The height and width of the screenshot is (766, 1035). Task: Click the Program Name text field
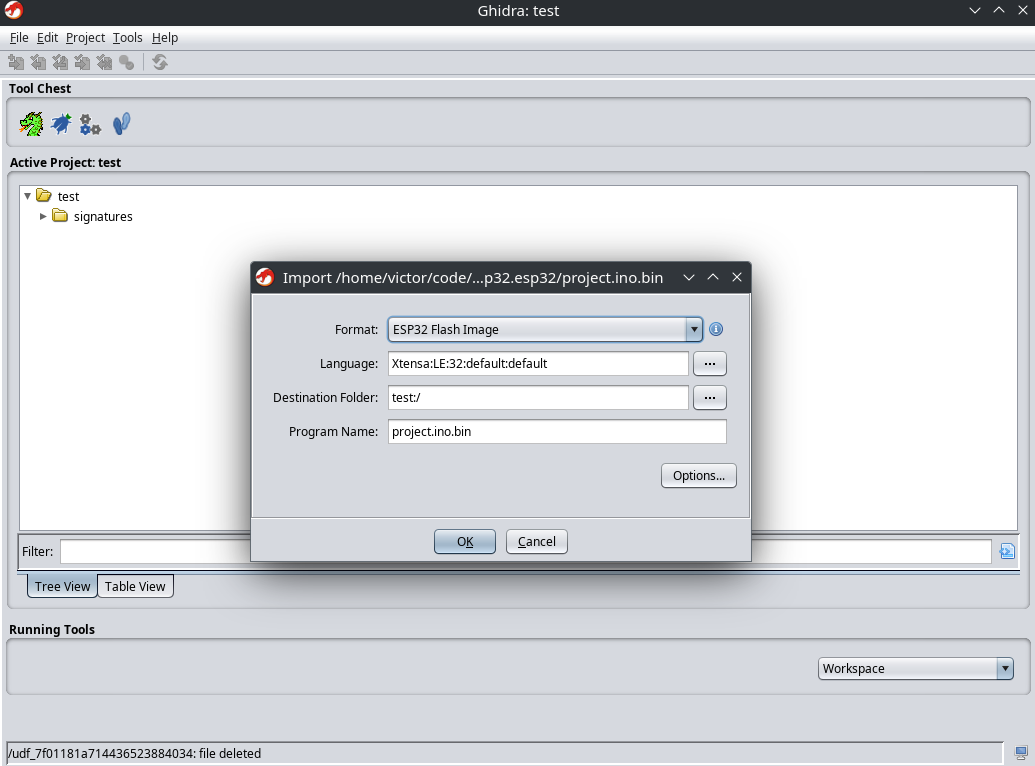pyautogui.click(x=556, y=432)
